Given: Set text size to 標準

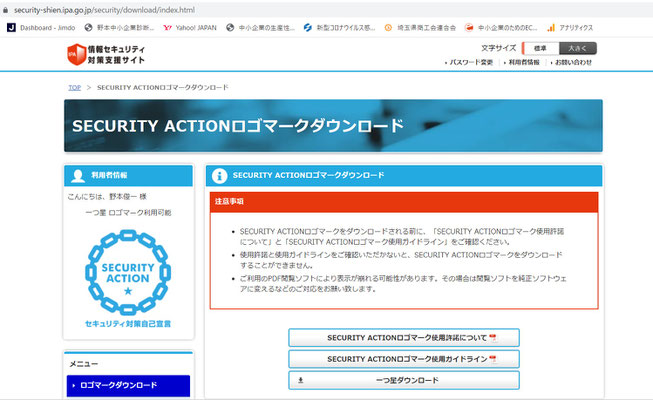Looking at the screenshot, I should coord(540,48).
